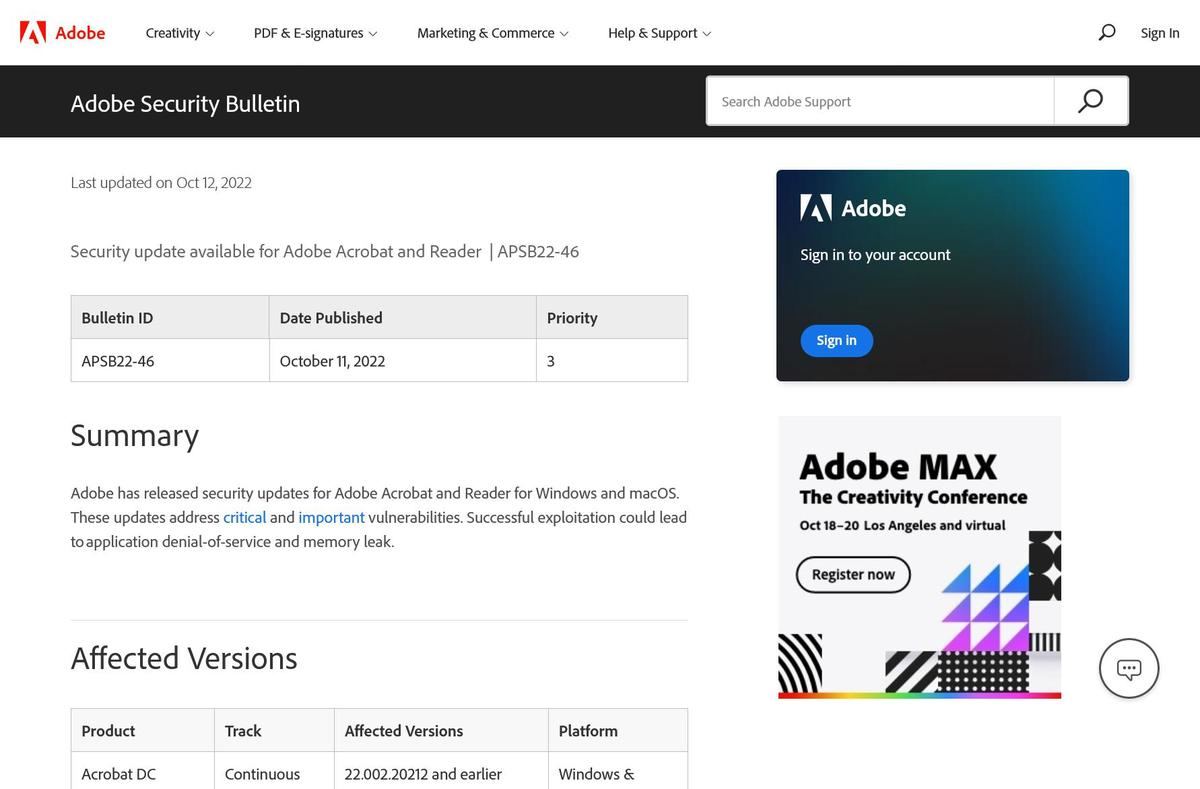The height and width of the screenshot is (789, 1200).
Task: Click the Adobe MAX conference banner
Action: (919, 557)
